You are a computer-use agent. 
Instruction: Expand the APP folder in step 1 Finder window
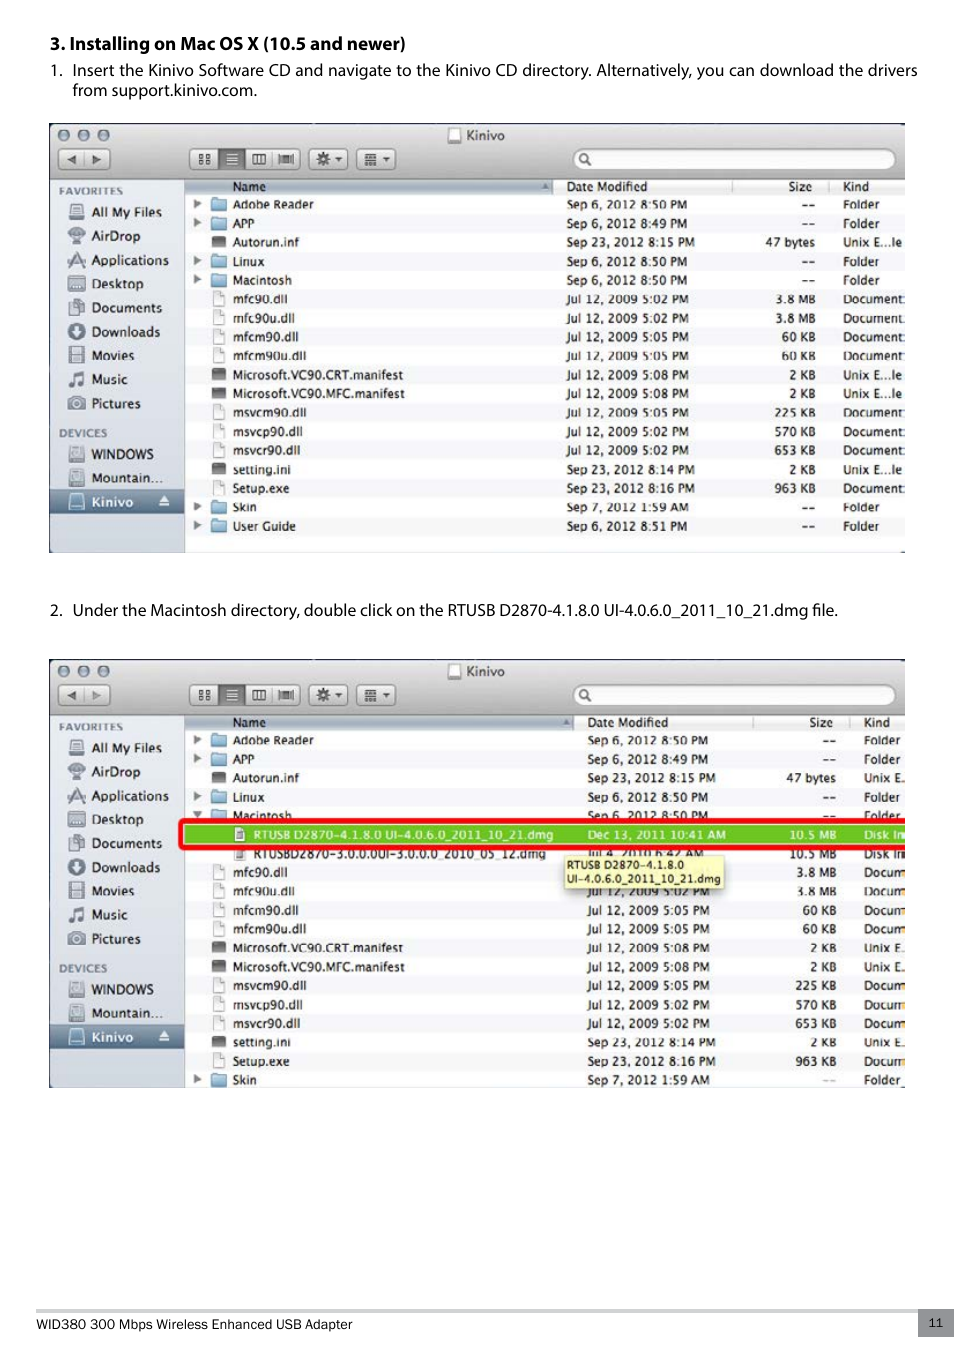[x=198, y=223]
